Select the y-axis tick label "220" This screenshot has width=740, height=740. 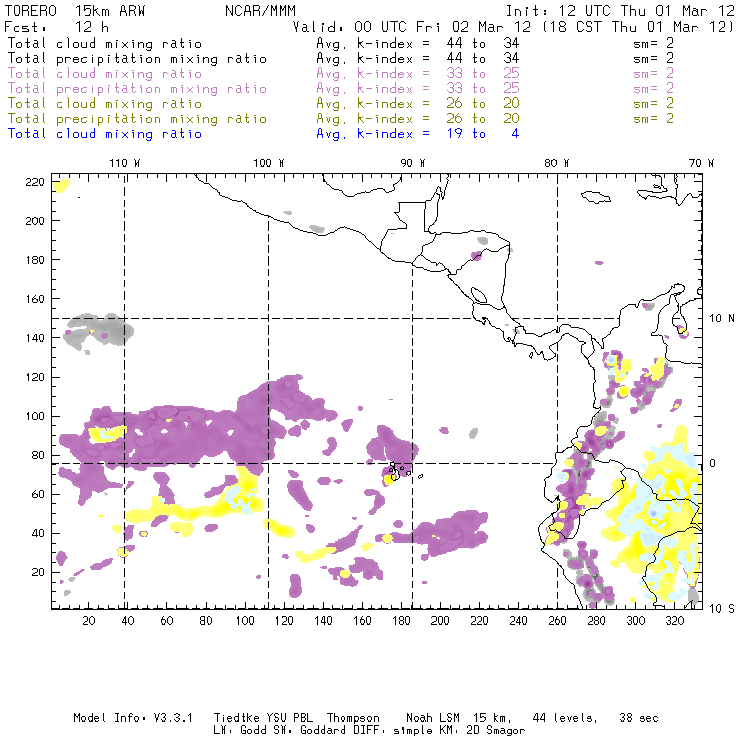[x=35, y=182]
